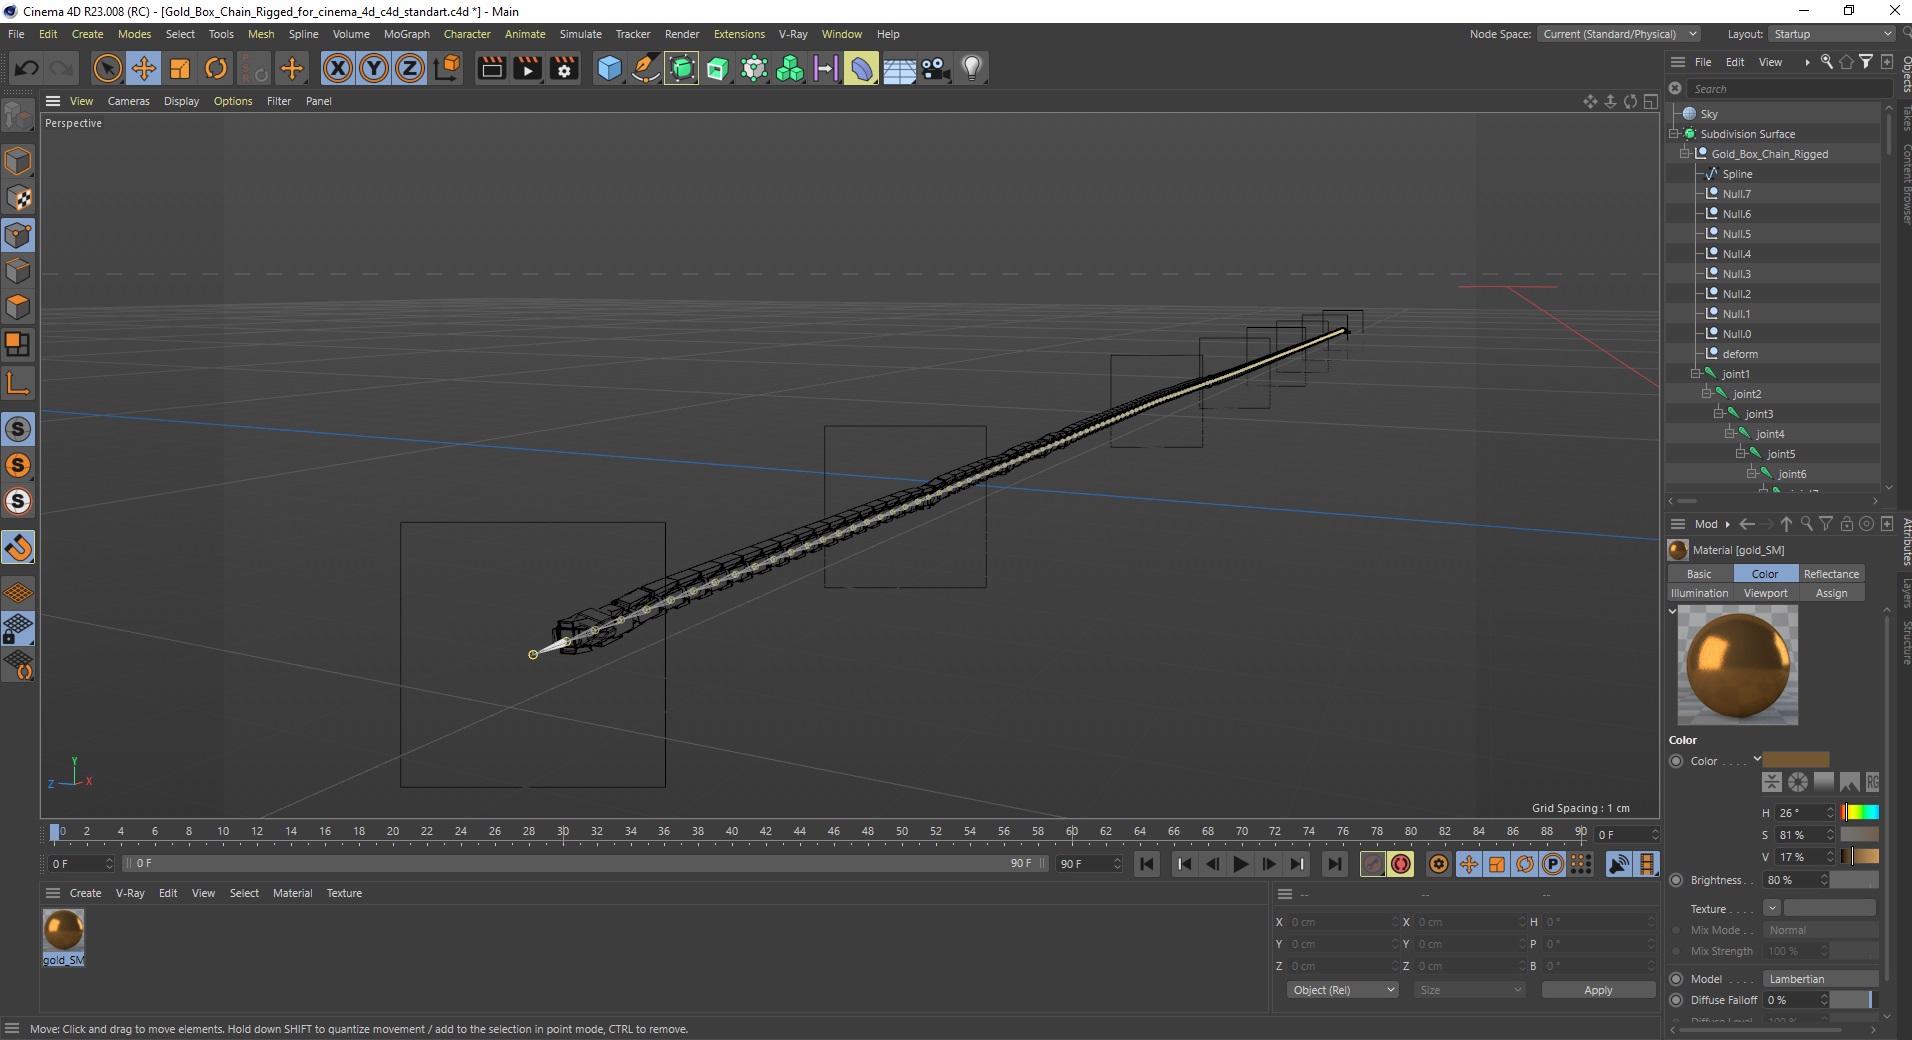Toggle Z axis lock
This screenshot has height=1040, width=1912.
pos(410,68)
